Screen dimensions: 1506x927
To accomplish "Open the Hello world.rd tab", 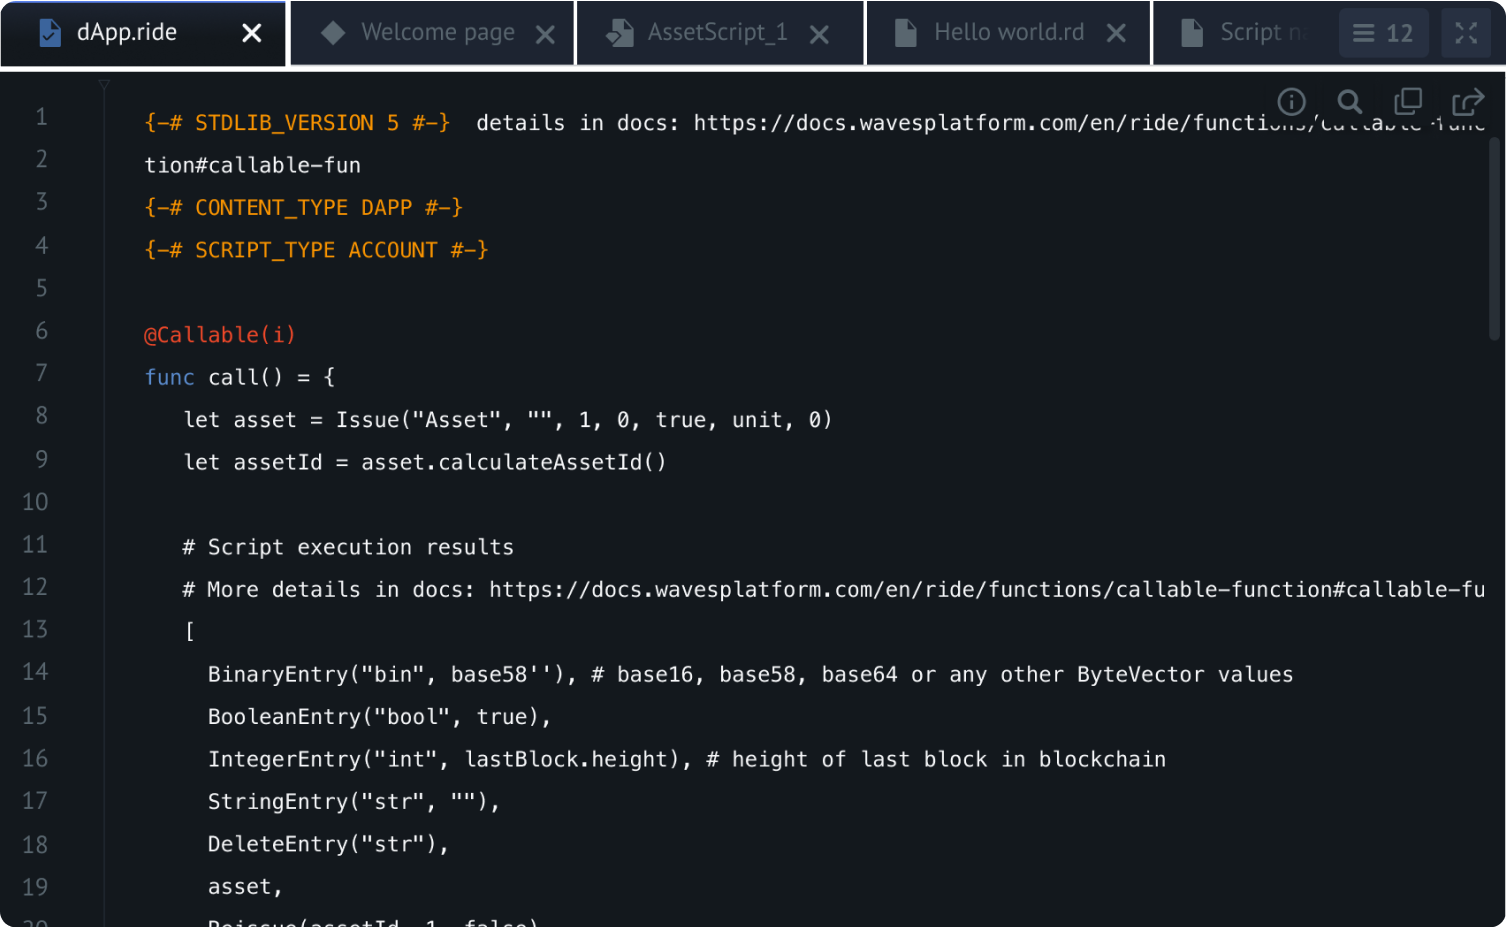I will coord(1009,33).
